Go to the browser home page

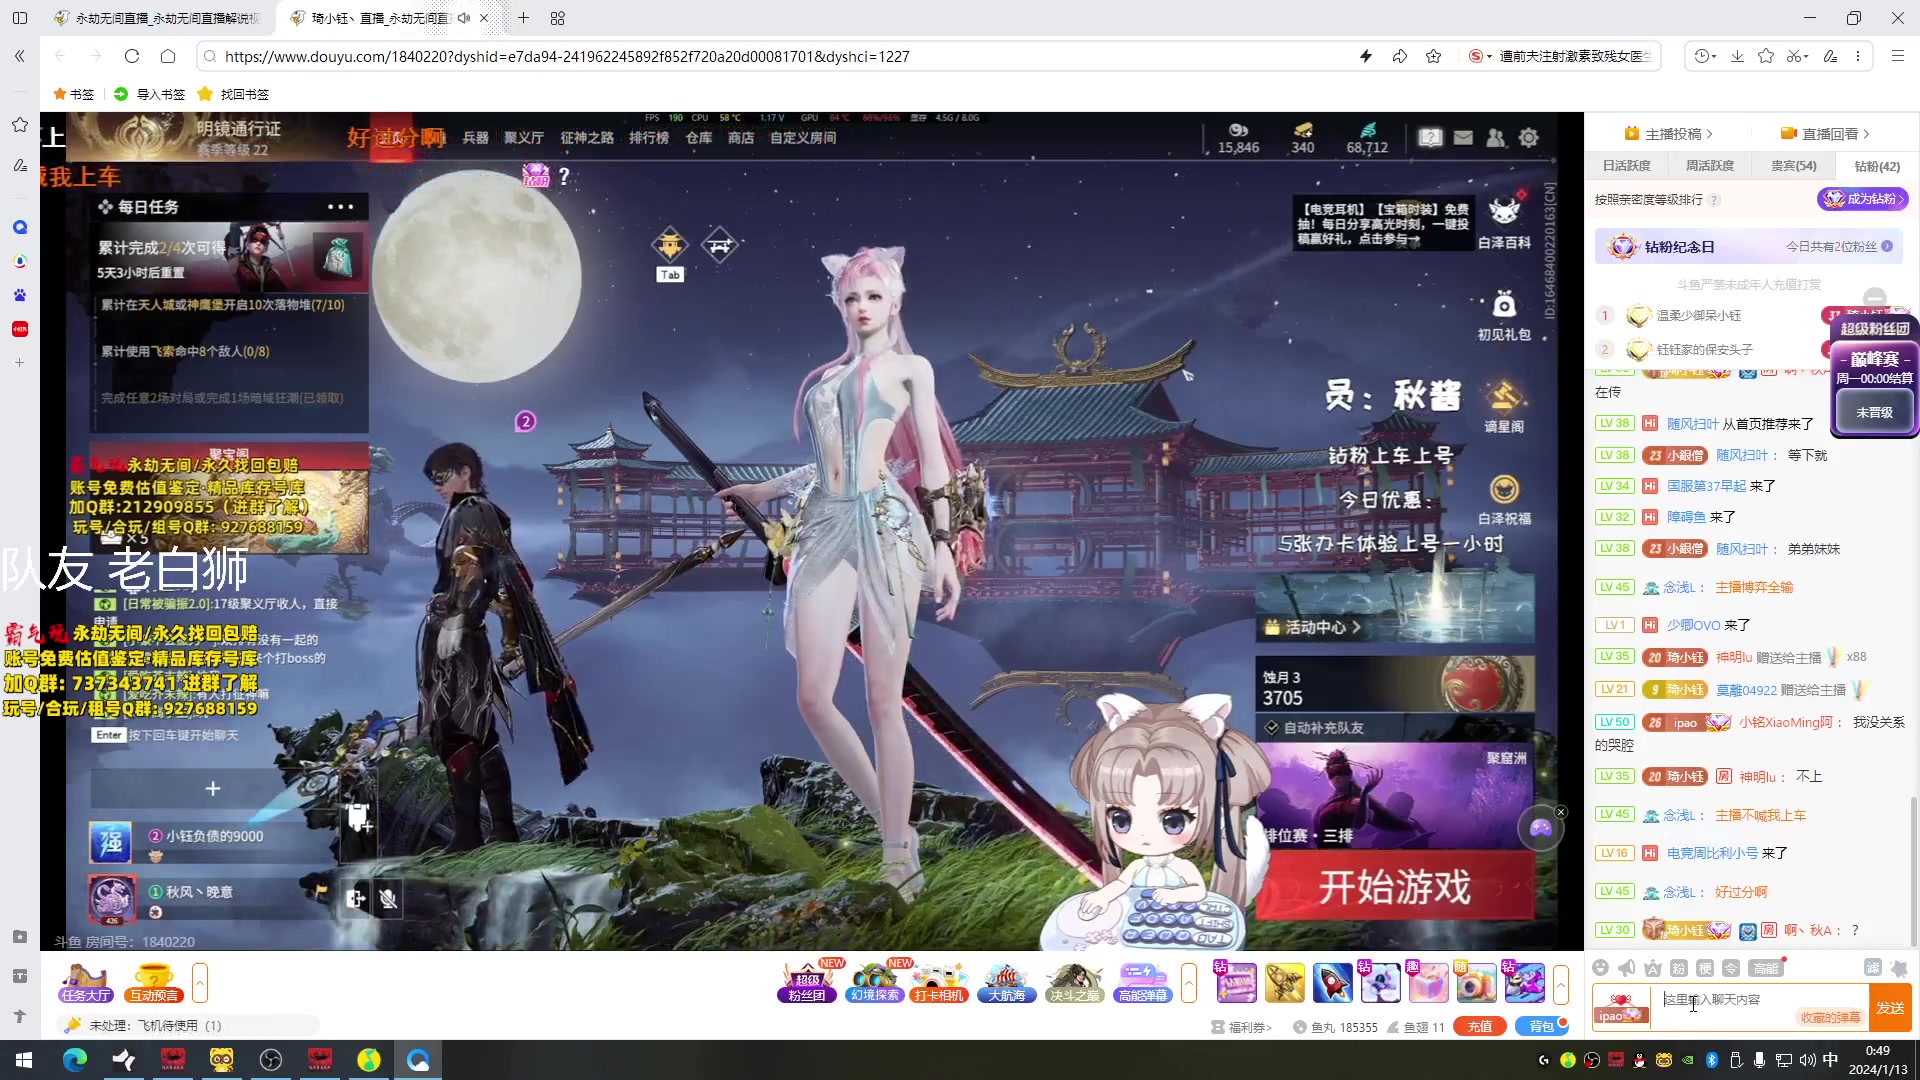[x=168, y=56]
